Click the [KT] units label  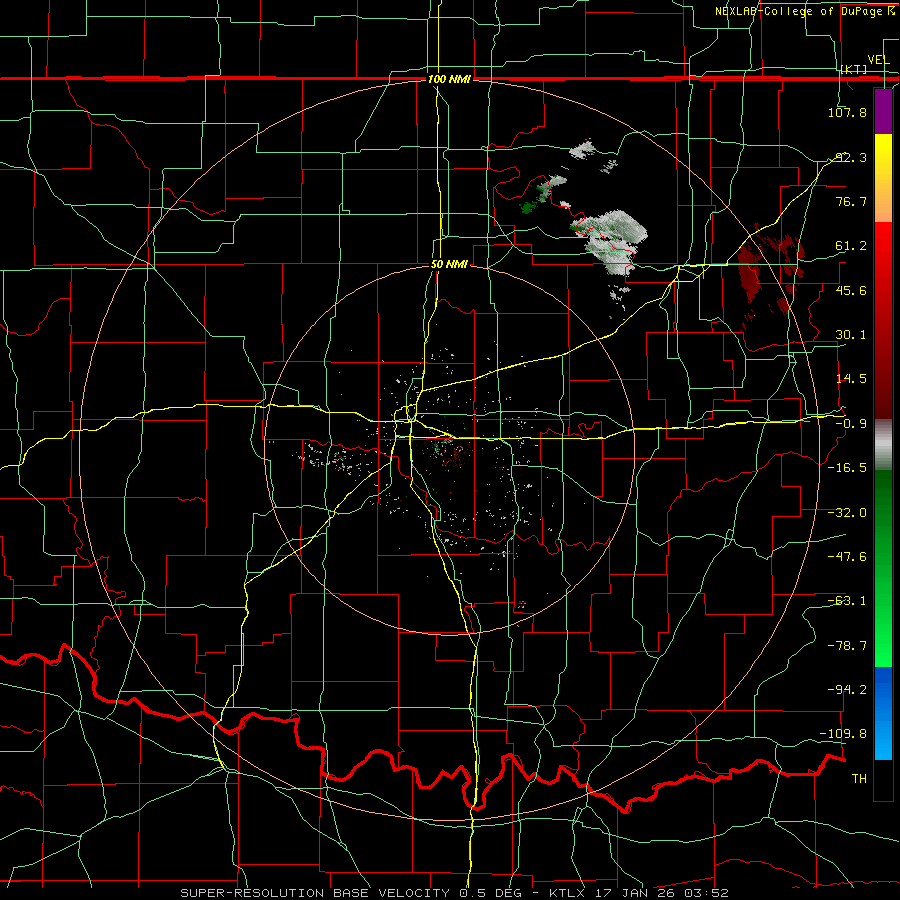[854, 69]
